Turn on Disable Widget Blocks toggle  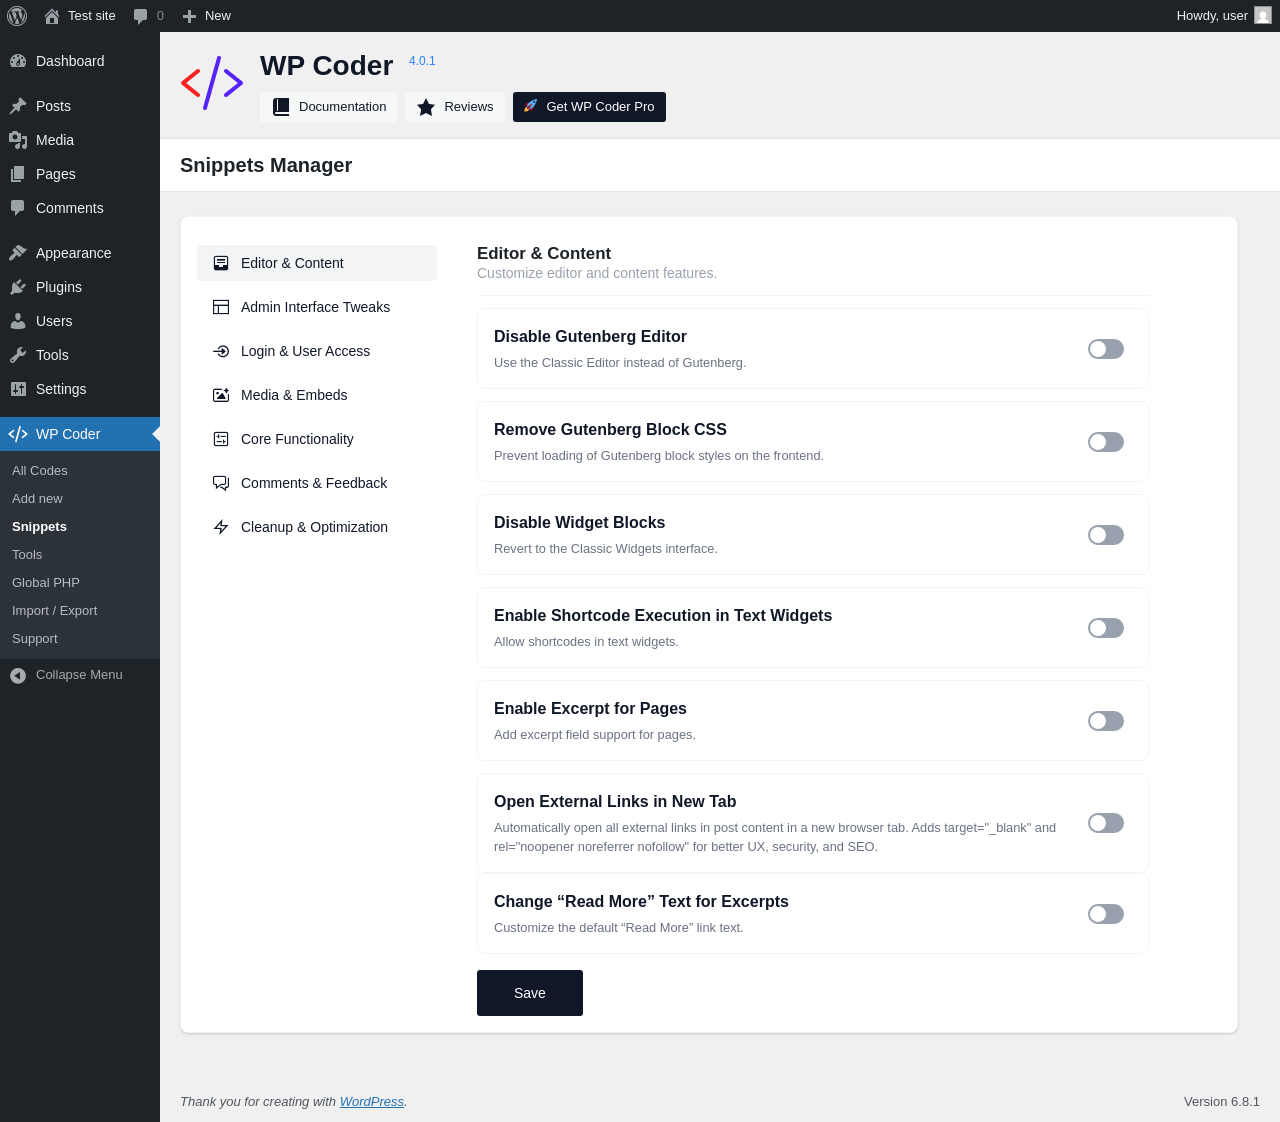[x=1106, y=535]
